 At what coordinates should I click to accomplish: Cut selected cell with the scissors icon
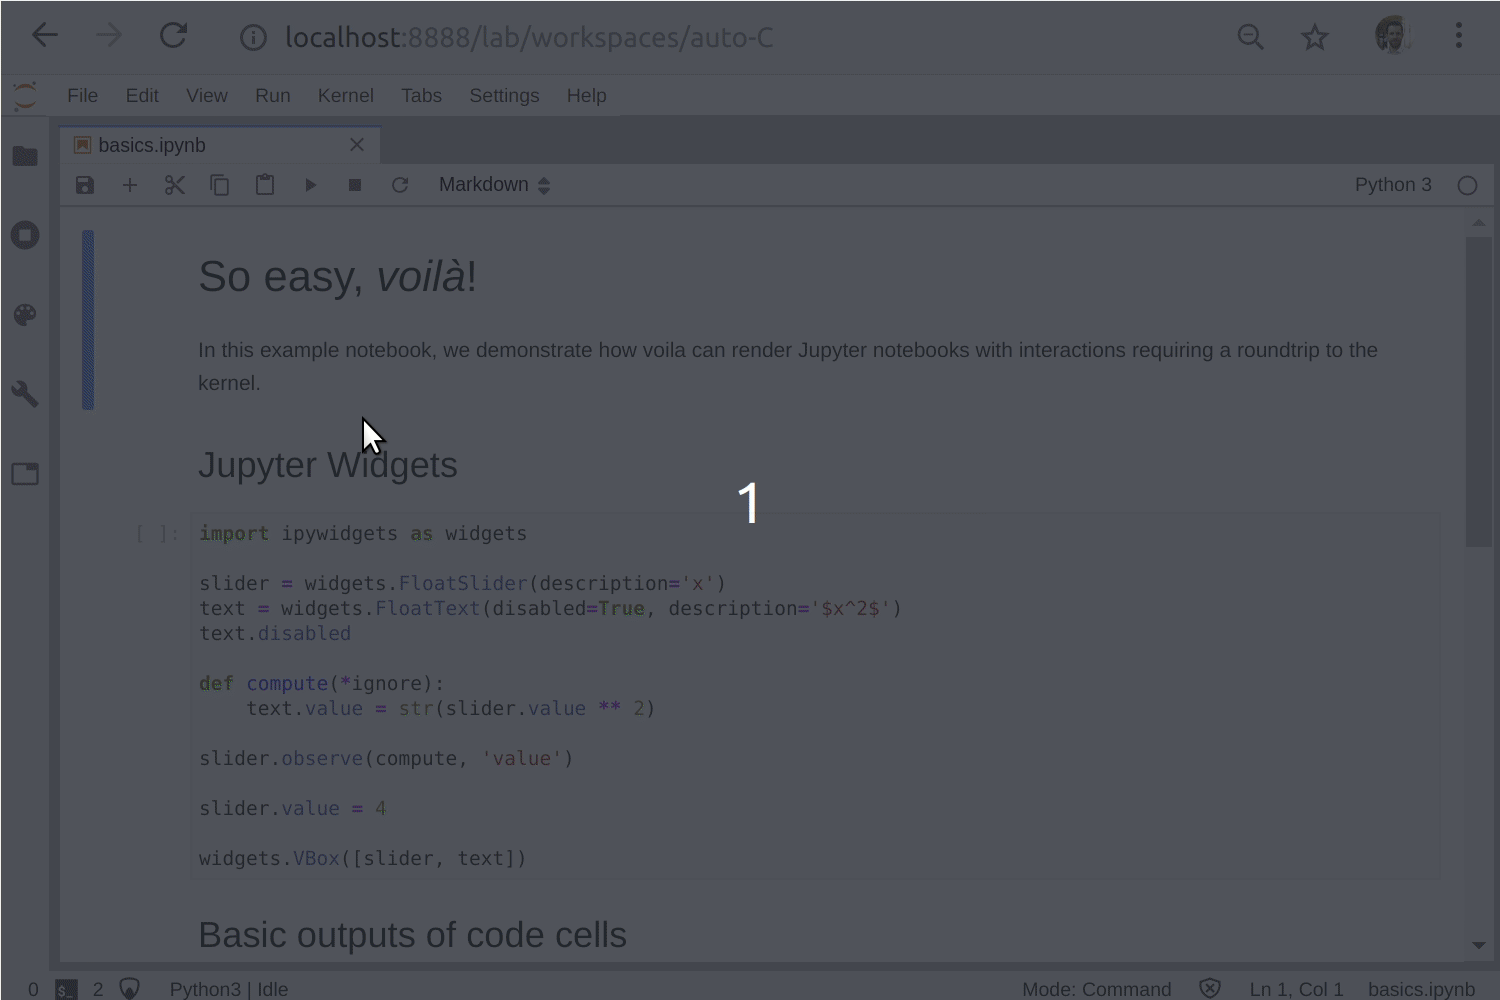(175, 185)
